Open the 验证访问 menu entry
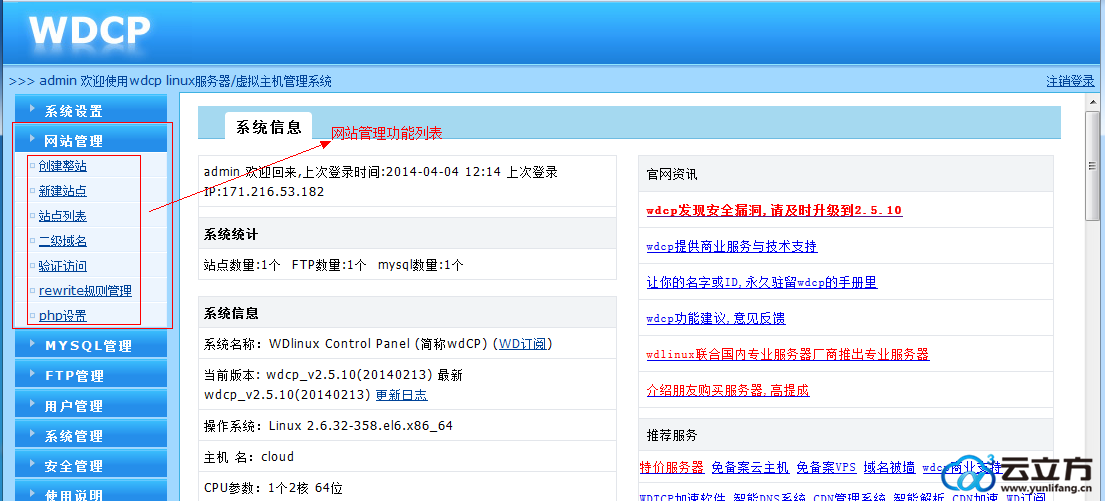This screenshot has width=1105, height=501. pyautogui.click(x=63, y=266)
